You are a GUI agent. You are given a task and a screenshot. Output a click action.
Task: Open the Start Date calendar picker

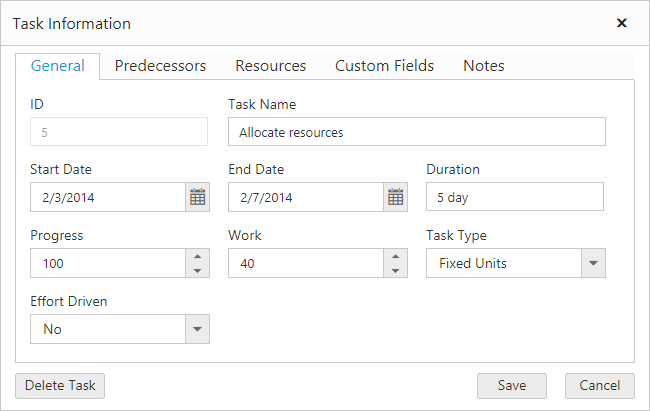click(x=197, y=198)
